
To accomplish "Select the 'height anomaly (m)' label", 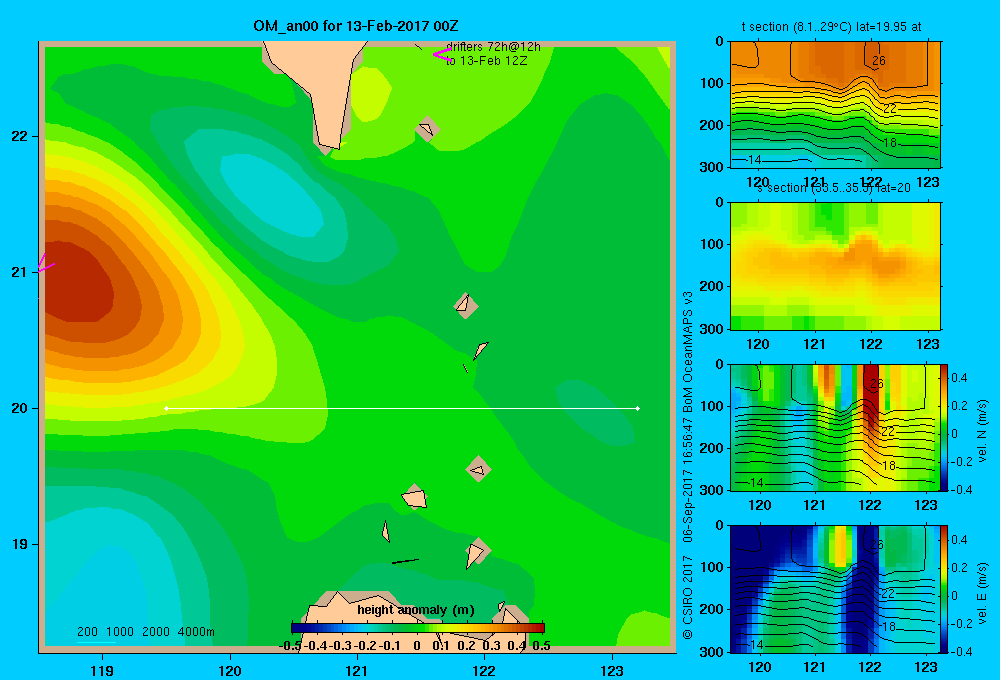I will [416, 610].
